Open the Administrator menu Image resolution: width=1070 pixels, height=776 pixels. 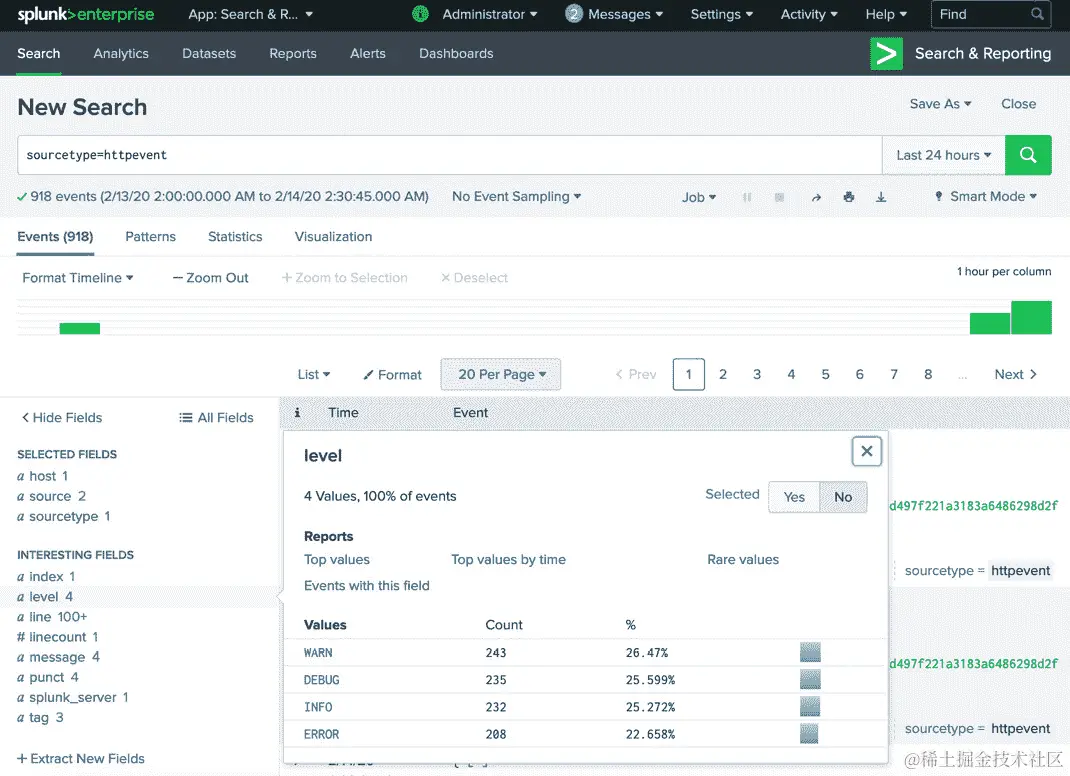coord(489,14)
